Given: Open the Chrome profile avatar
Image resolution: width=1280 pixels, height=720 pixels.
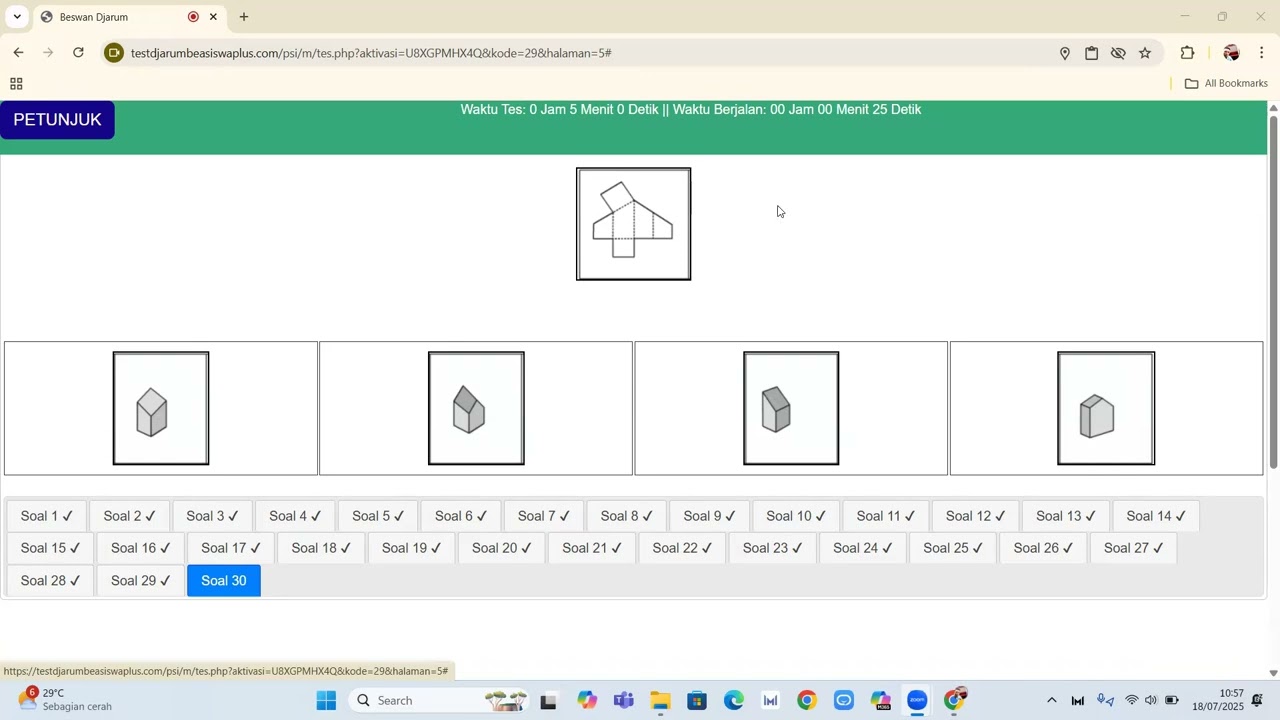Looking at the screenshot, I should click(1231, 53).
